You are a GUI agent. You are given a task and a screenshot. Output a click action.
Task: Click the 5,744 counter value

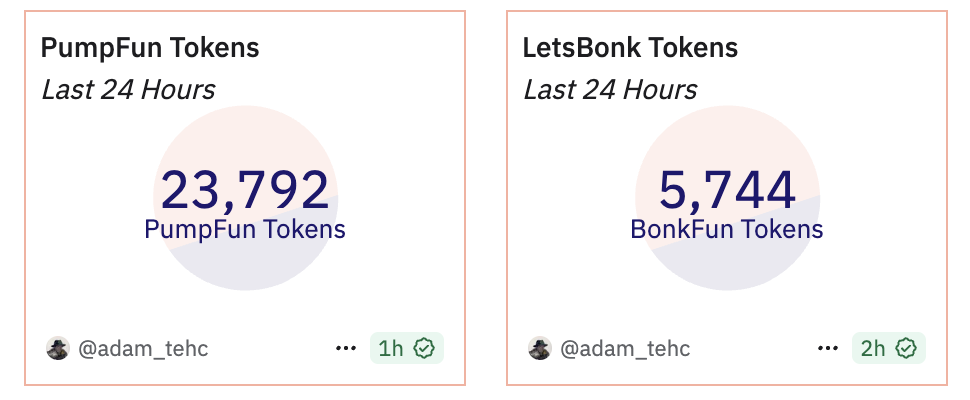[x=727, y=190]
